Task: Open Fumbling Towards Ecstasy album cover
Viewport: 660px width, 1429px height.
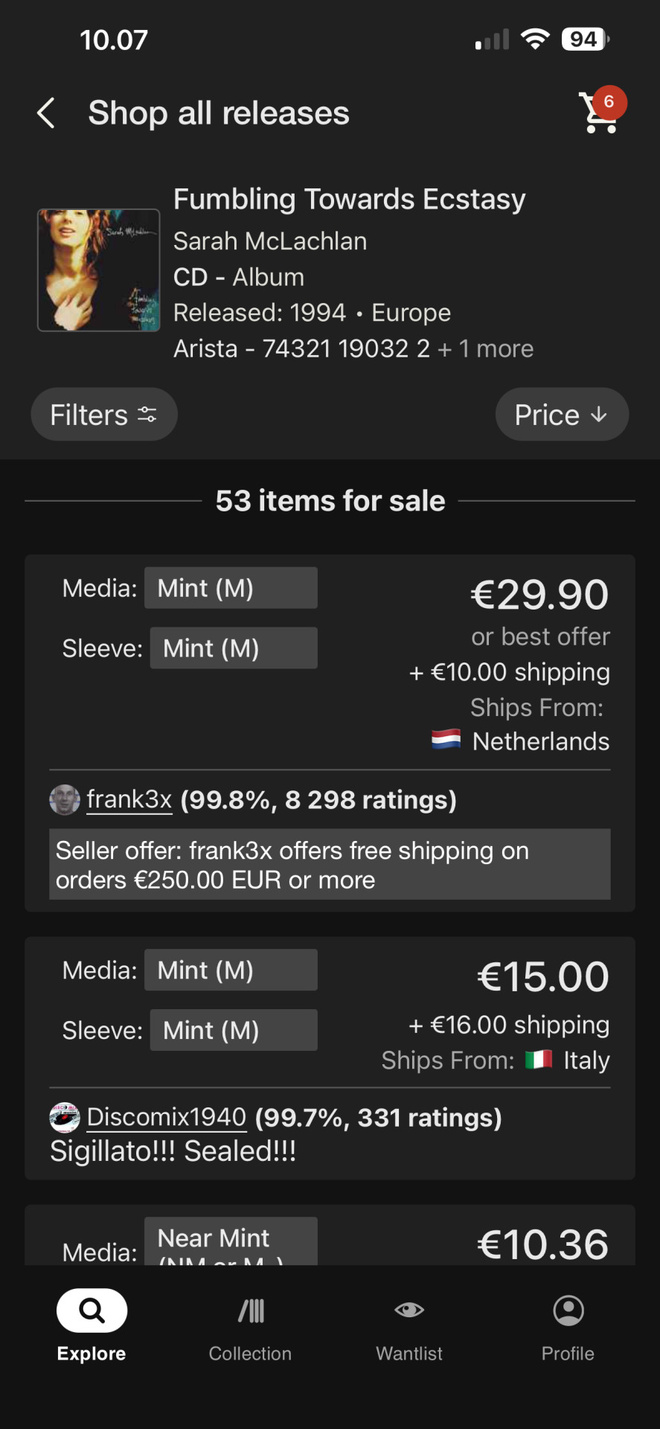Action: pos(99,270)
